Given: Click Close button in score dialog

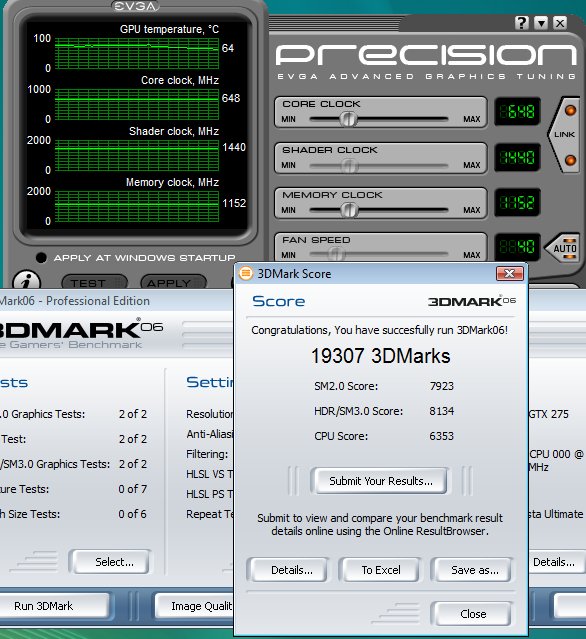Looking at the screenshot, I should [x=473, y=614].
